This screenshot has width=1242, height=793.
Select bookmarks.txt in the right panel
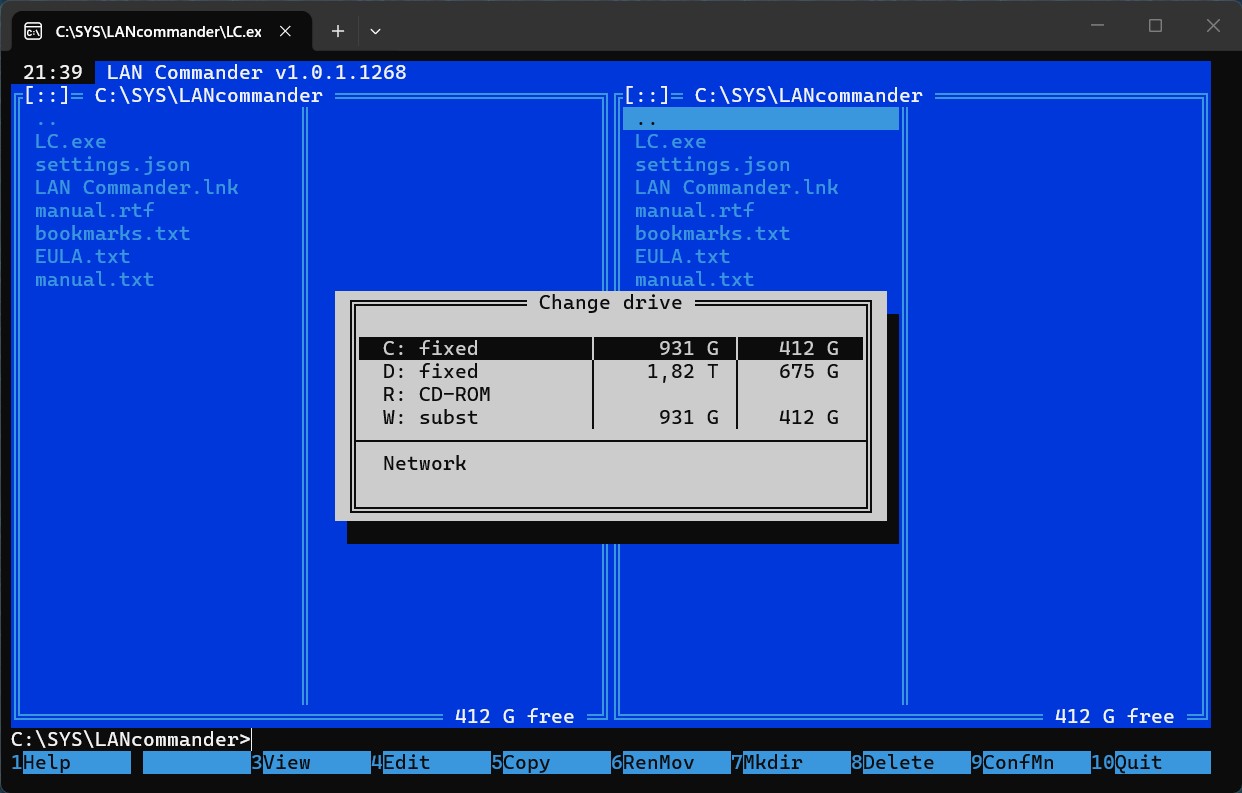coord(713,234)
